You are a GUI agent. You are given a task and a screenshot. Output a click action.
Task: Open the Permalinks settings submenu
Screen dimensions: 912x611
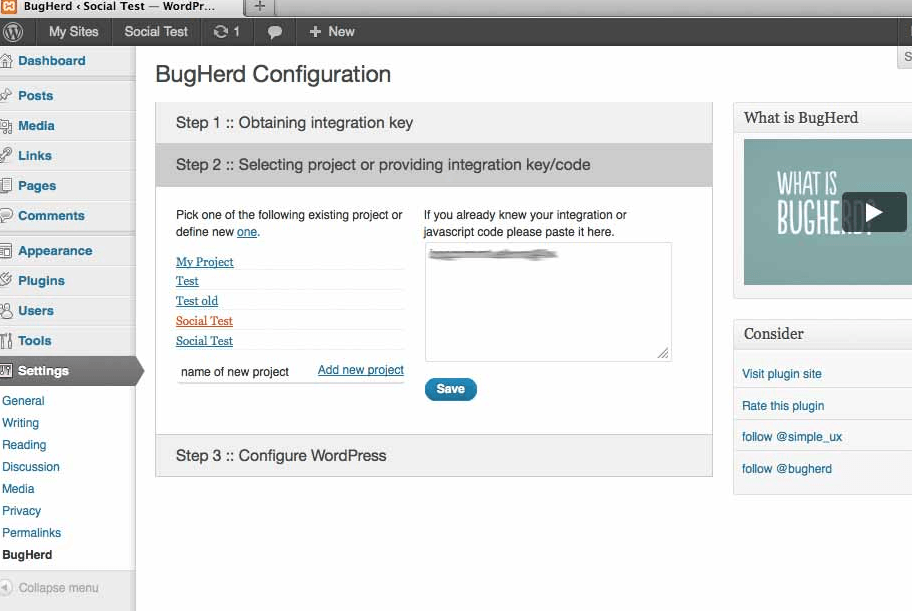(x=31, y=532)
